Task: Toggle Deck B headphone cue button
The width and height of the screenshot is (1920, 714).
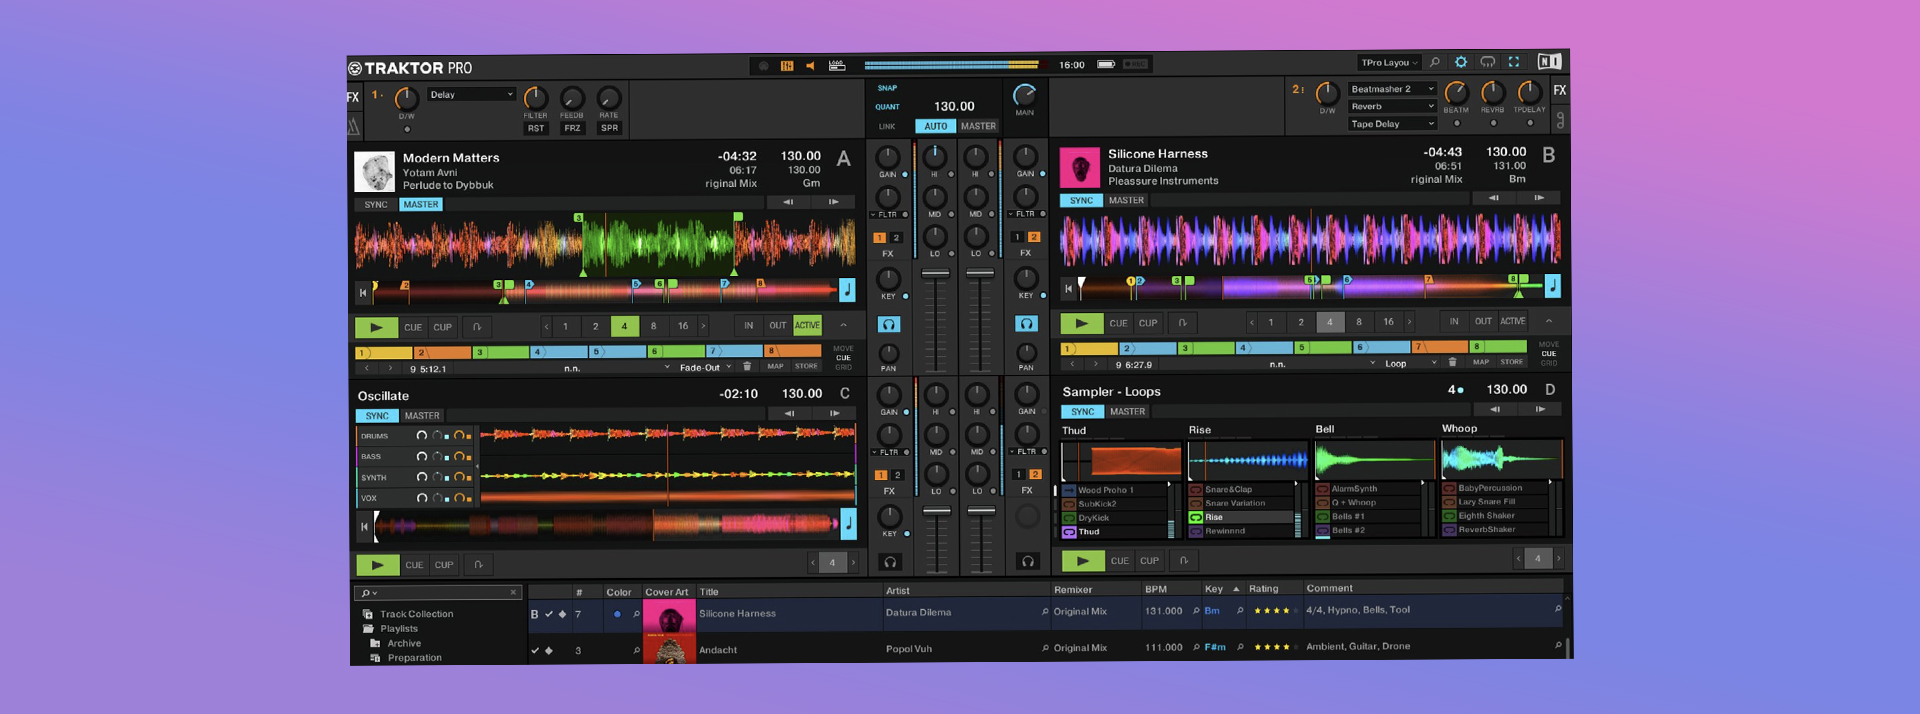Action: 1026,324
